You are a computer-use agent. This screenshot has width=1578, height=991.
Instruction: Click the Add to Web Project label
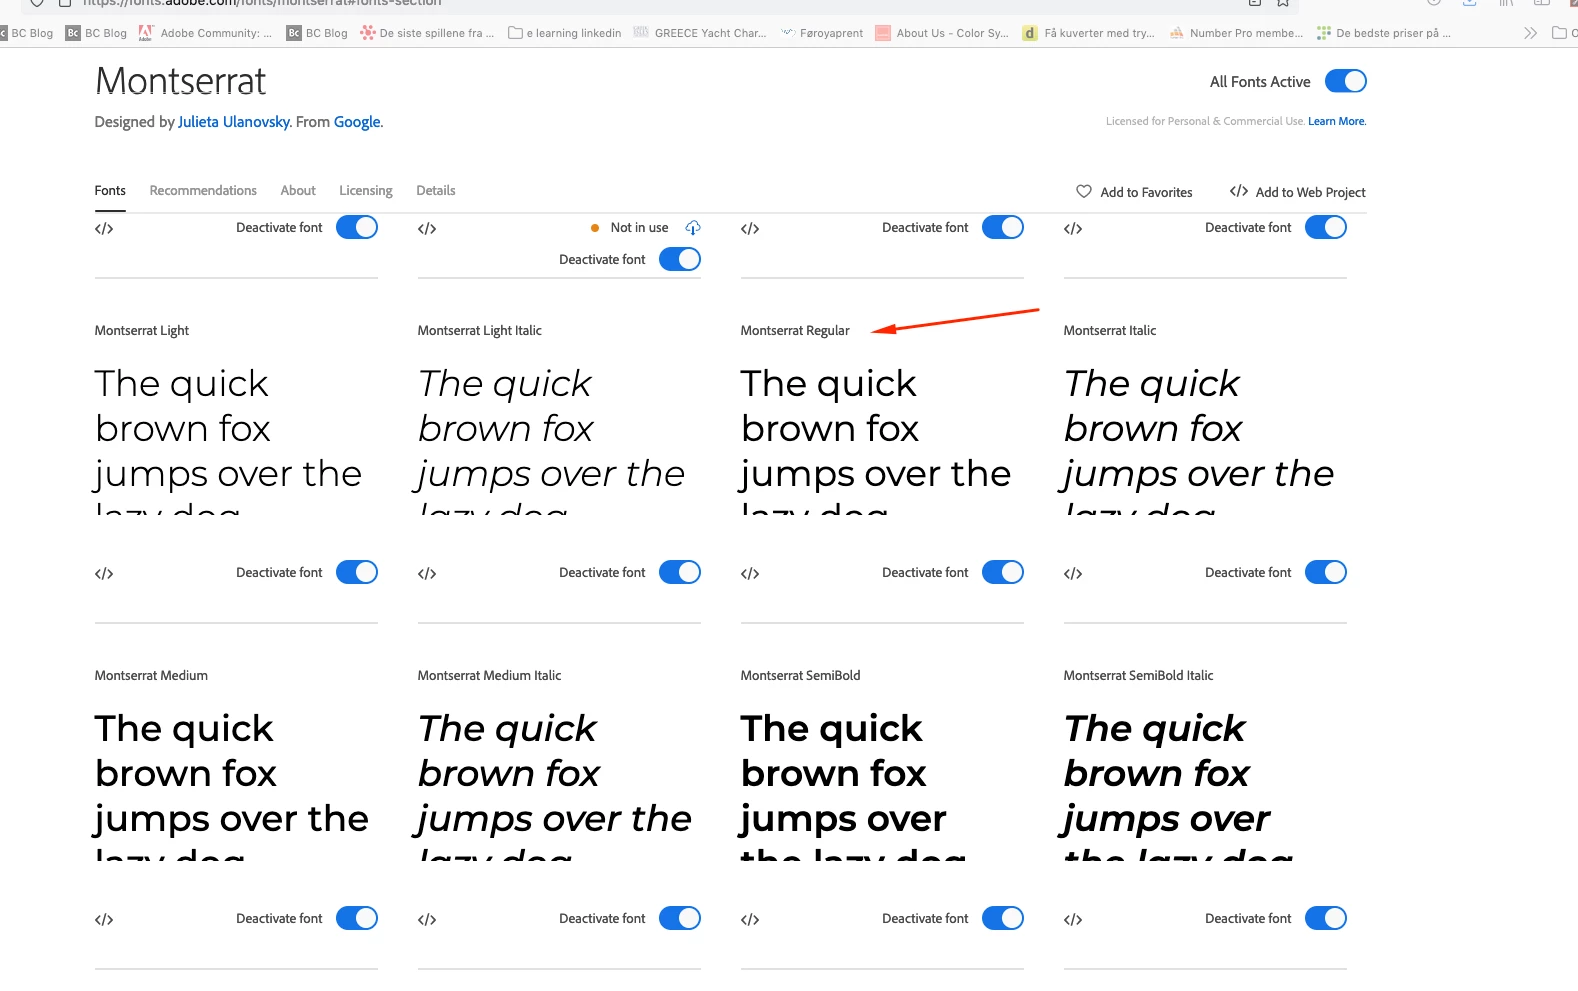click(x=1310, y=192)
